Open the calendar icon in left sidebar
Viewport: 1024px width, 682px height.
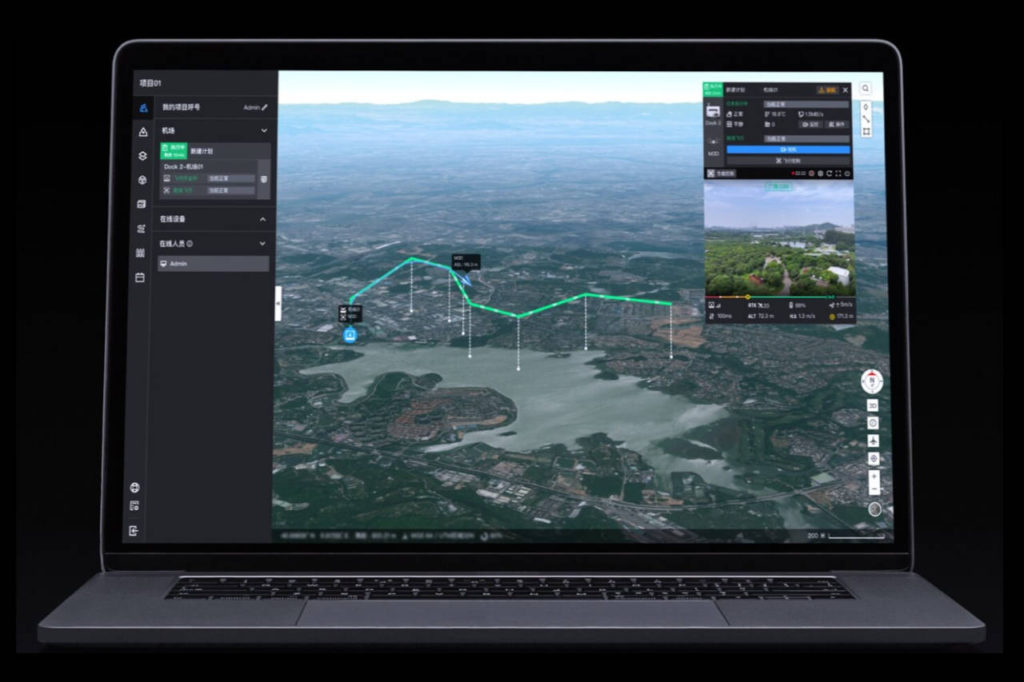pyautogui.click(x=140, y=277)
